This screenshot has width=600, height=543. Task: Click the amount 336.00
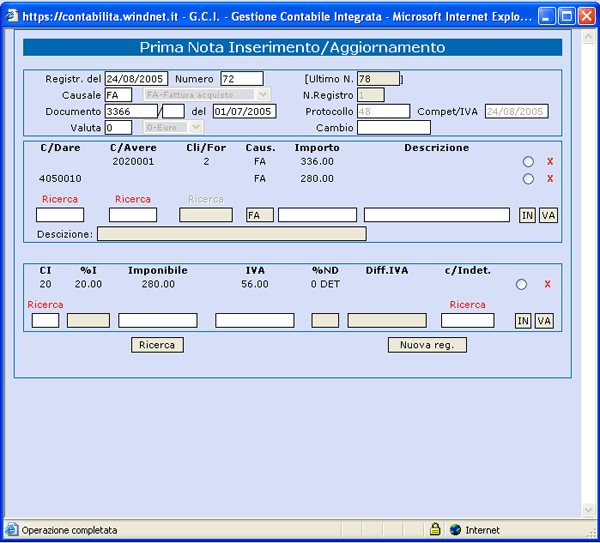pyautogui.click(x=317, y=162)
